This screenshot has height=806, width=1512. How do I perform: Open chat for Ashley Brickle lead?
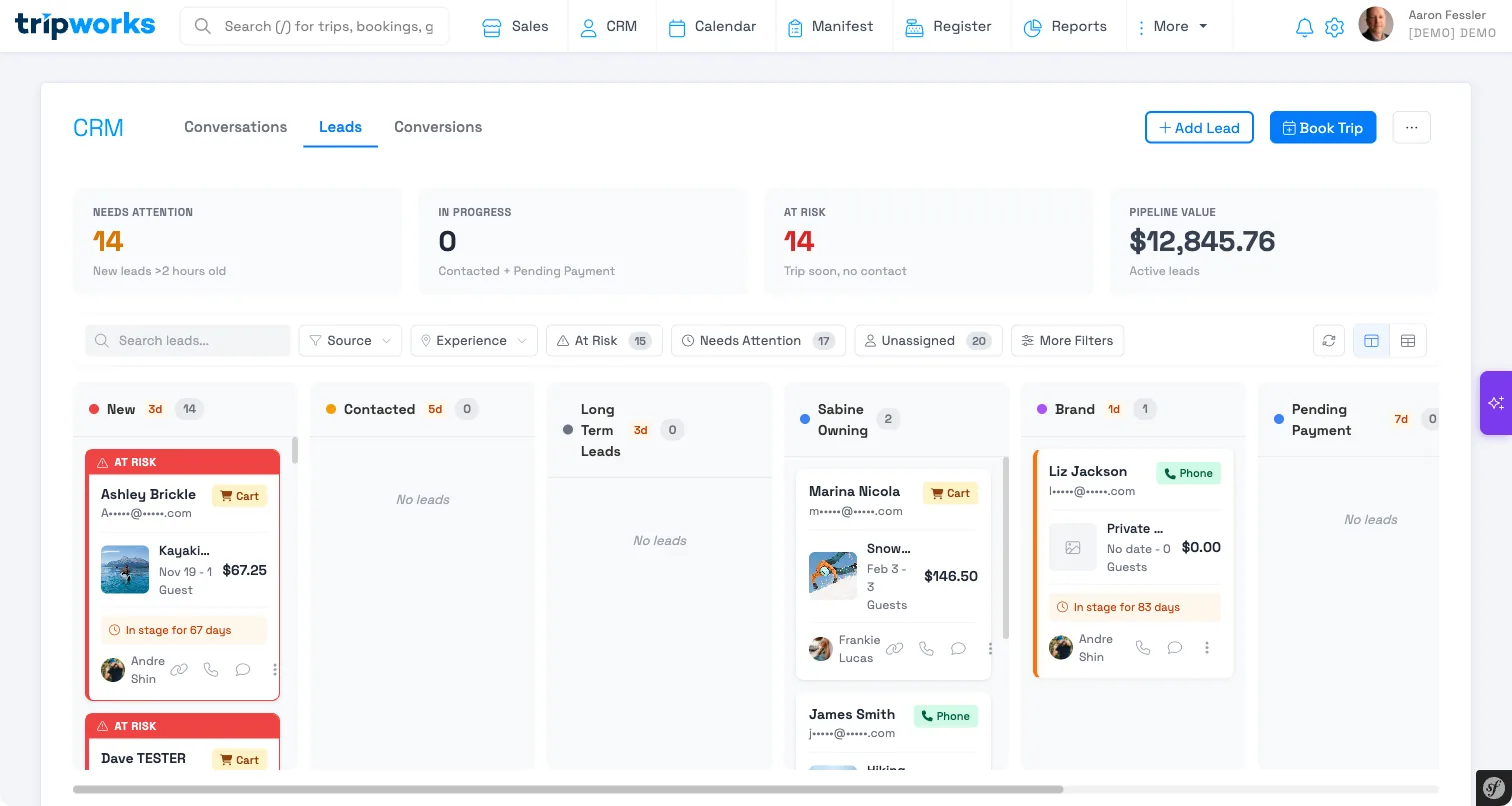[243, 670]
